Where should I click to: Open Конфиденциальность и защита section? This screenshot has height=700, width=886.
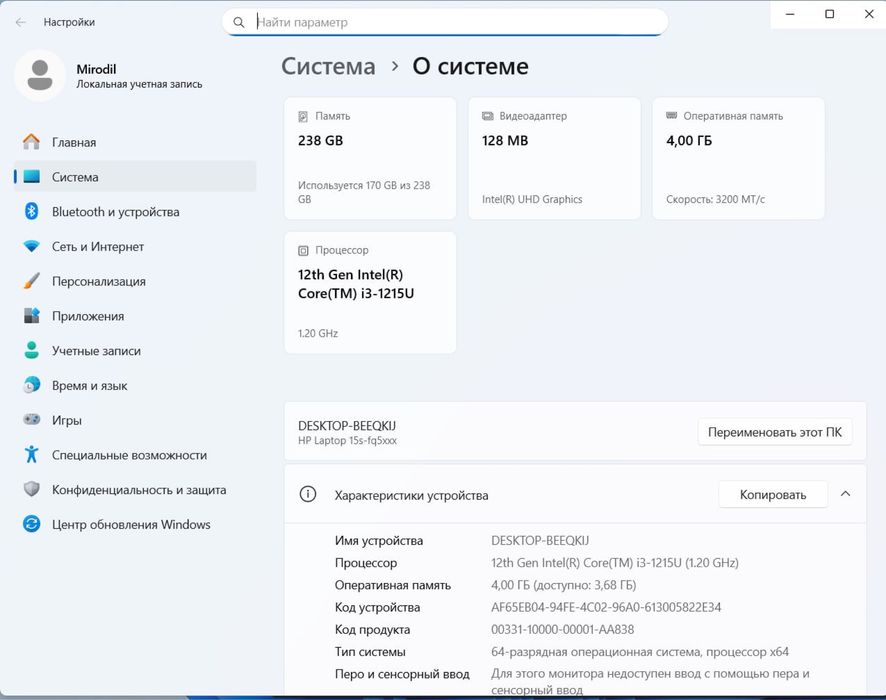pos(134,490)
